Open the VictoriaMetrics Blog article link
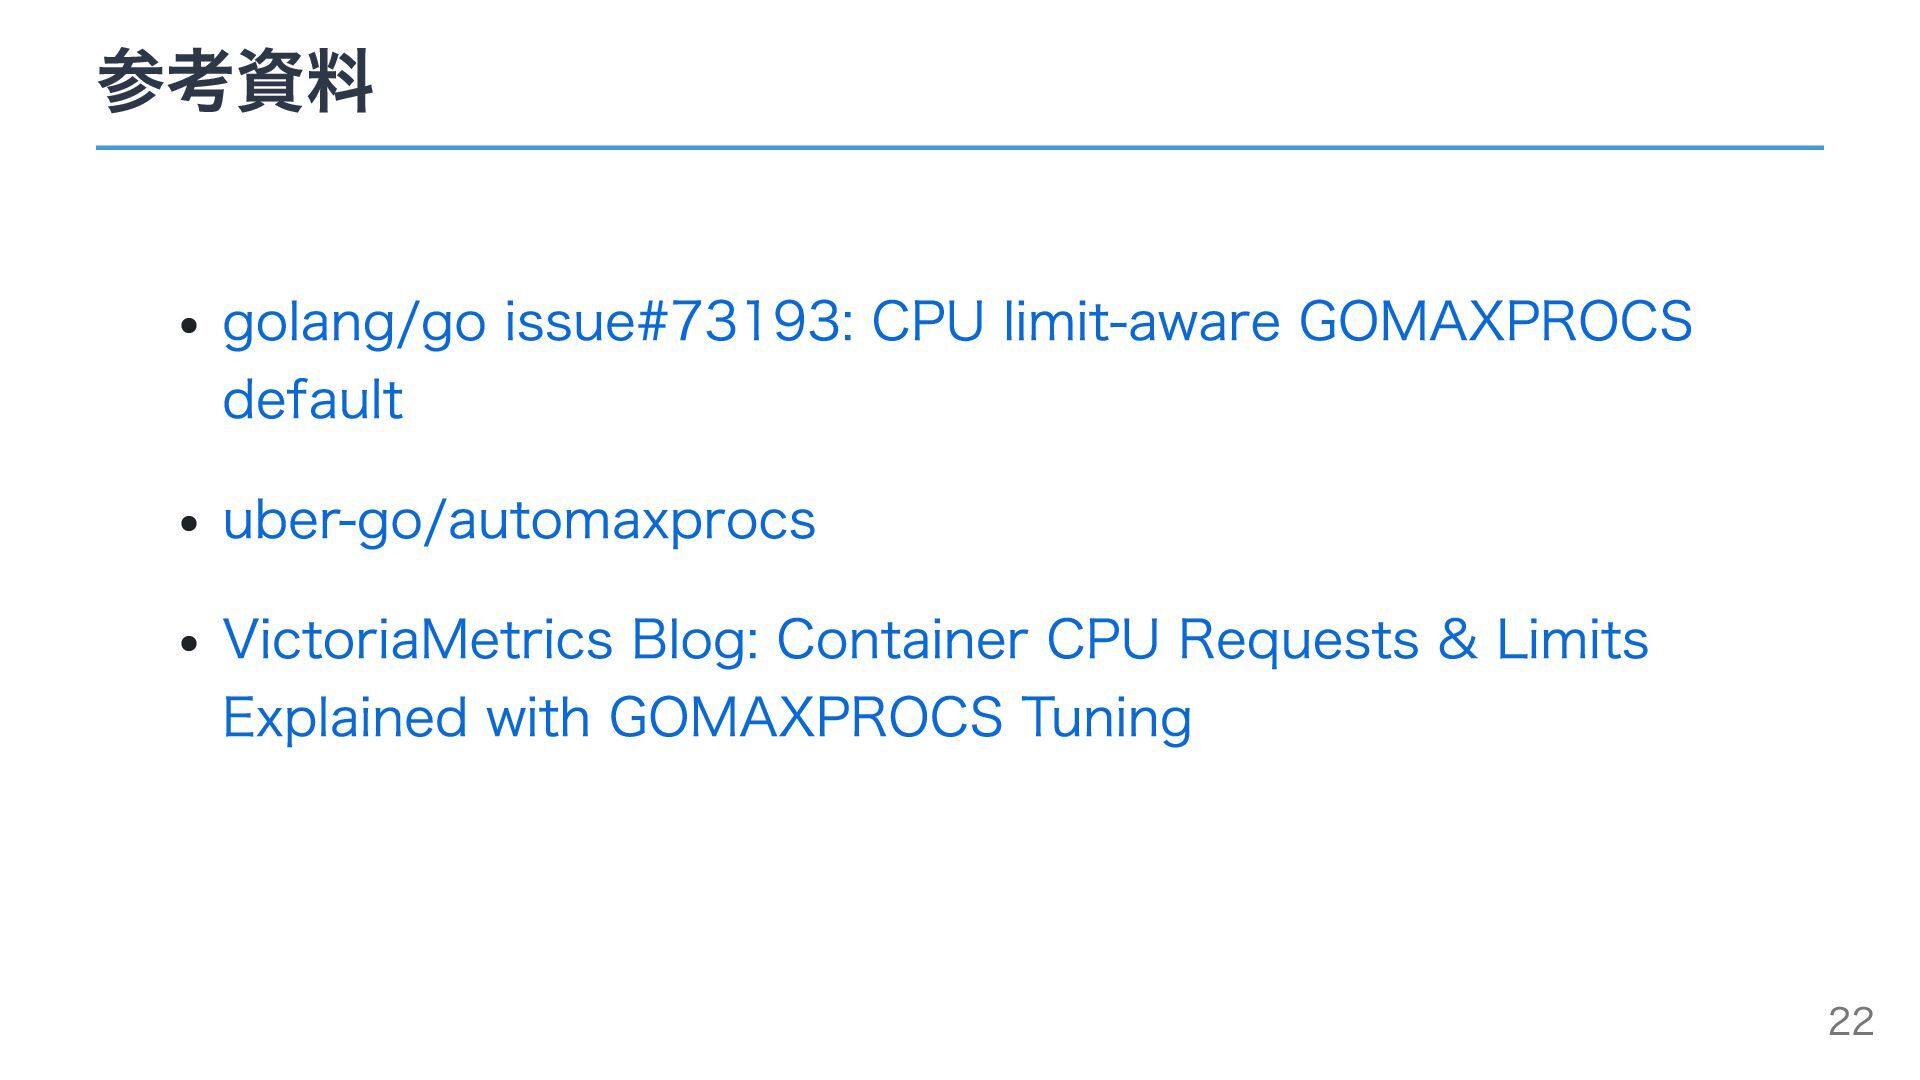 935,678
